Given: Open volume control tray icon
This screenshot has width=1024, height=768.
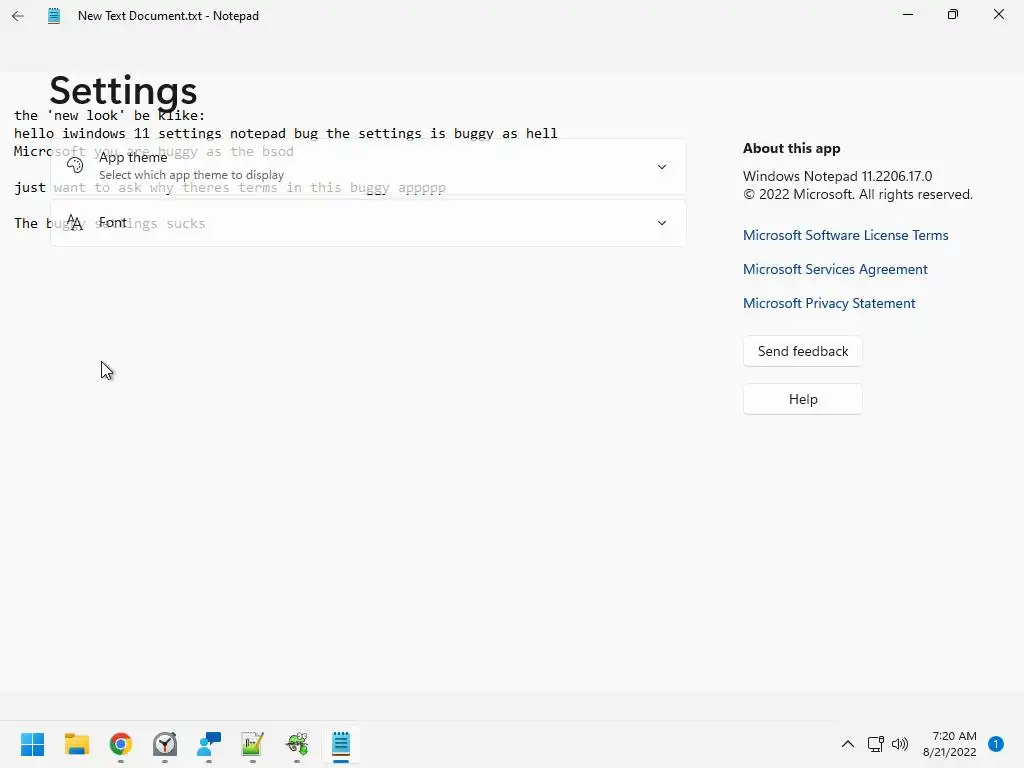Looking at the screenshot, I should click(x=900, y=744).
